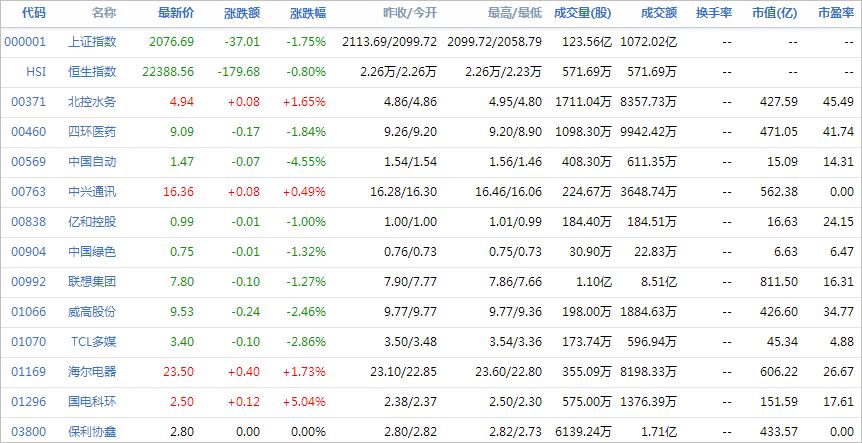The image size is (862, 443).
Task: Click the 8198.33万 turnover cell
Action: (x=649, y=372)
